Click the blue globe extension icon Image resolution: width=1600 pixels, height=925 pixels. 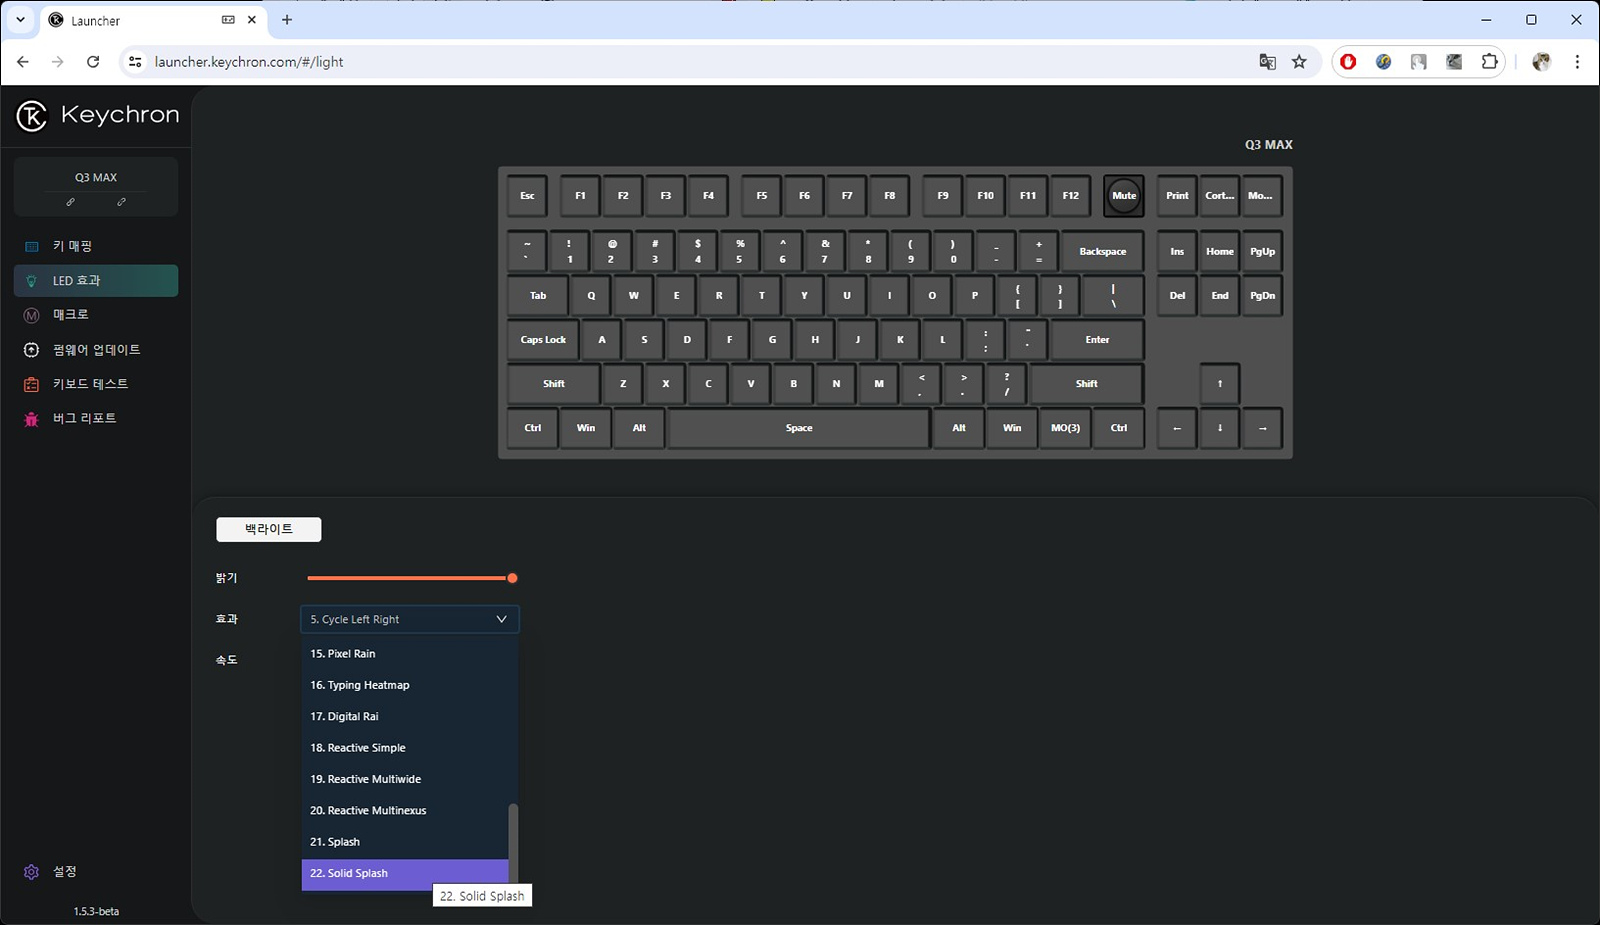tap(1383, 62)
